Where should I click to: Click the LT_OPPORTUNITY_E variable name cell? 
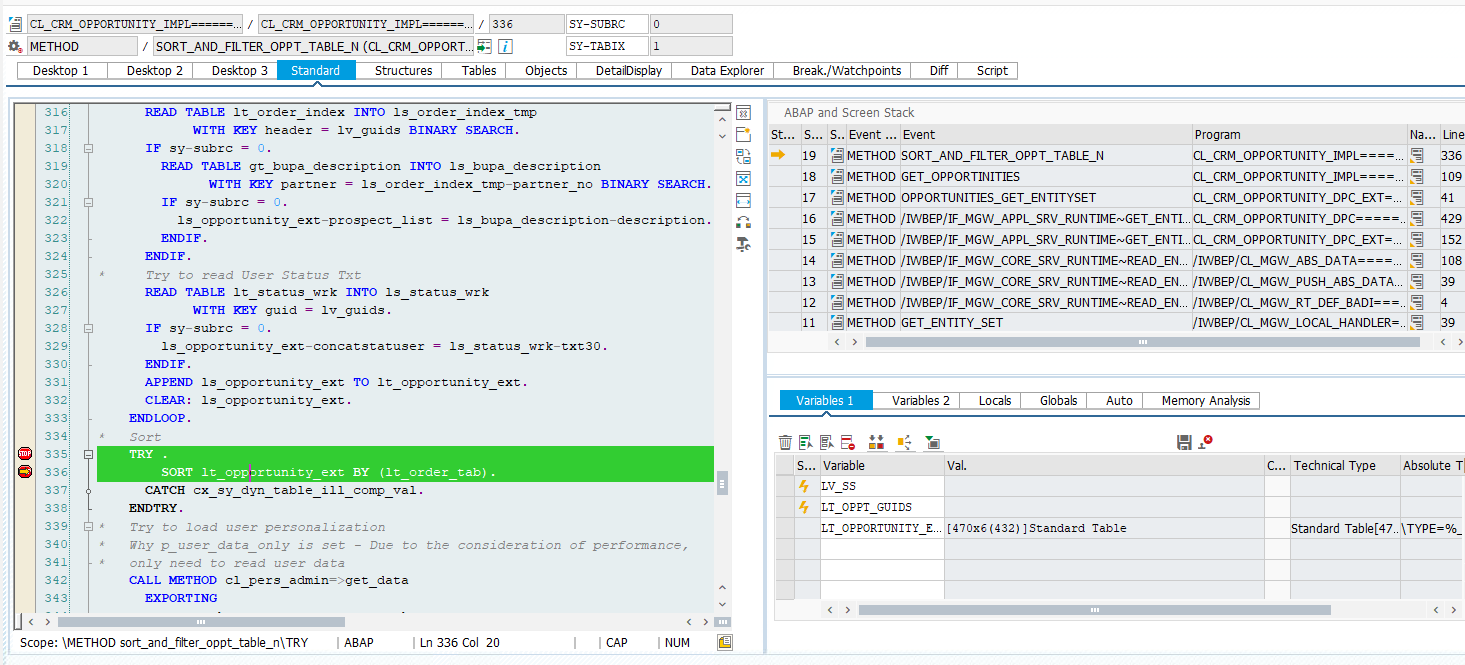coord(880,528)
